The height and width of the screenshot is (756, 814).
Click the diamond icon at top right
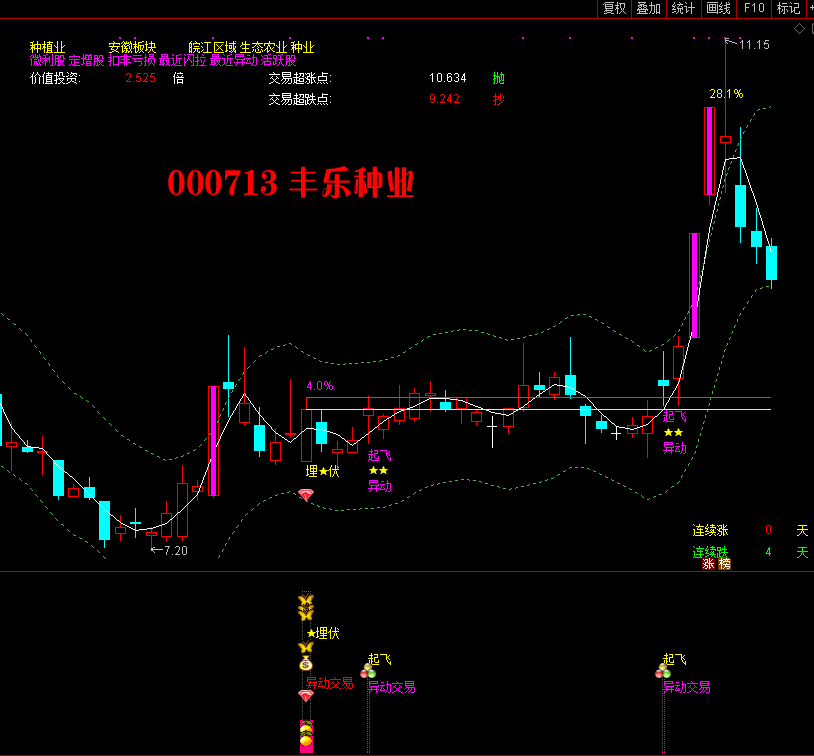click(x=799, y=29)
